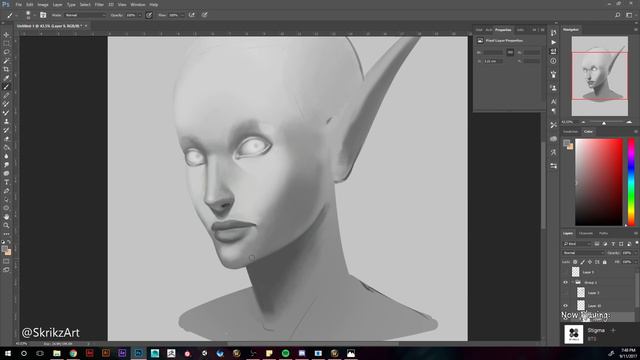This screenshot has width=640, height=360.
Task: Enable airbrush mode in options bar
Action: (x=191, y=15)
